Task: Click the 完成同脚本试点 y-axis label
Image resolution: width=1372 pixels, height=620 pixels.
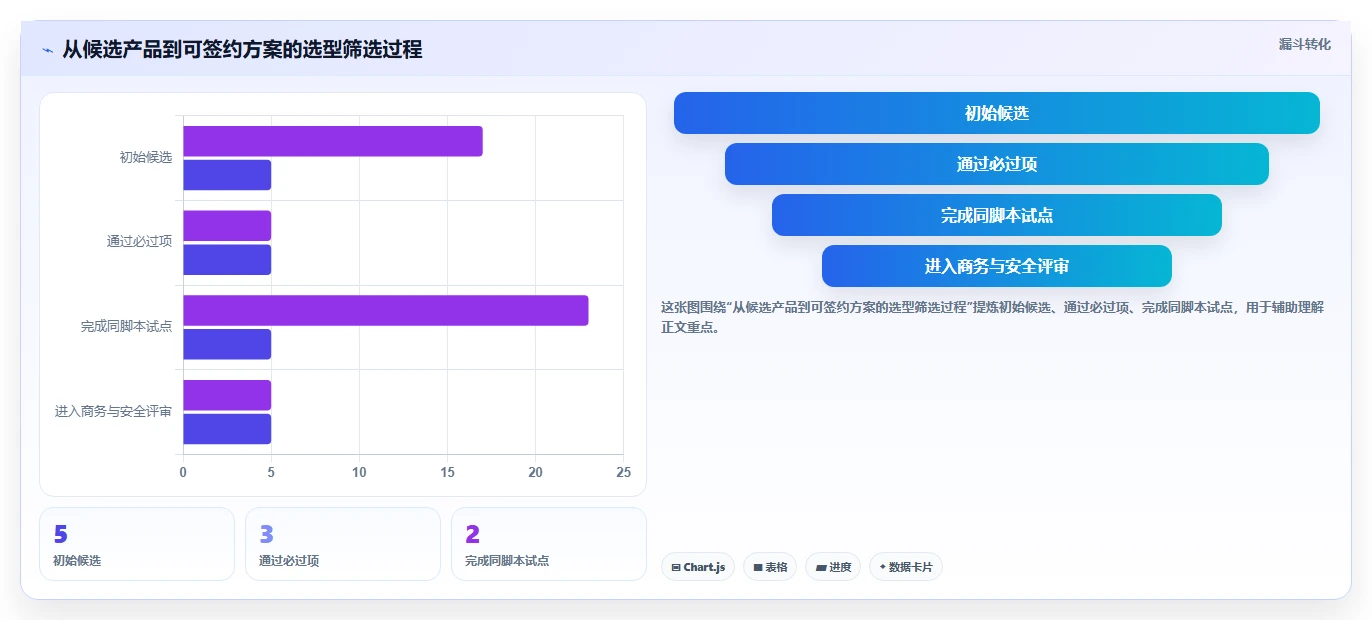Action: [127, 327]
